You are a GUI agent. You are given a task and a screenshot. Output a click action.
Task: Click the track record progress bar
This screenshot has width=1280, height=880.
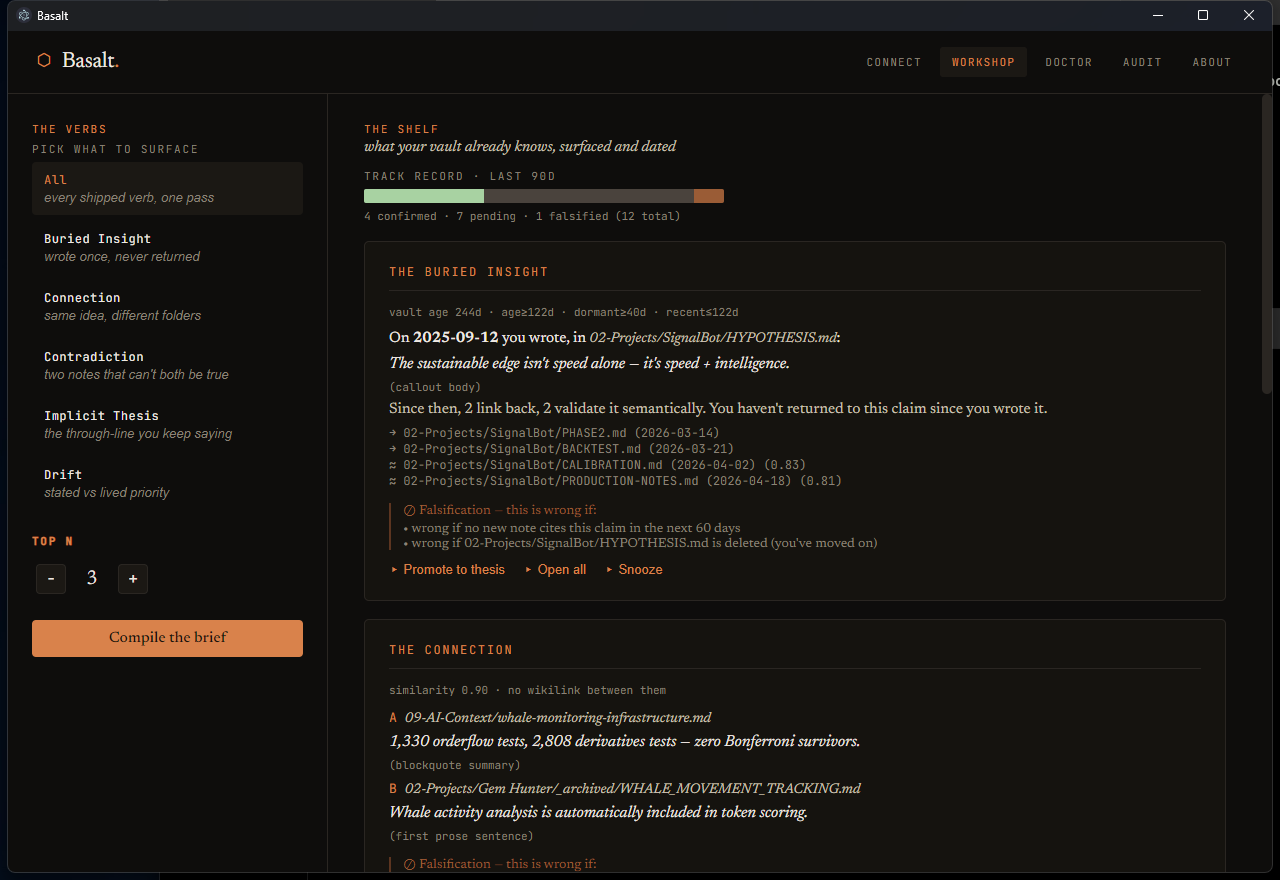point(544,196)
